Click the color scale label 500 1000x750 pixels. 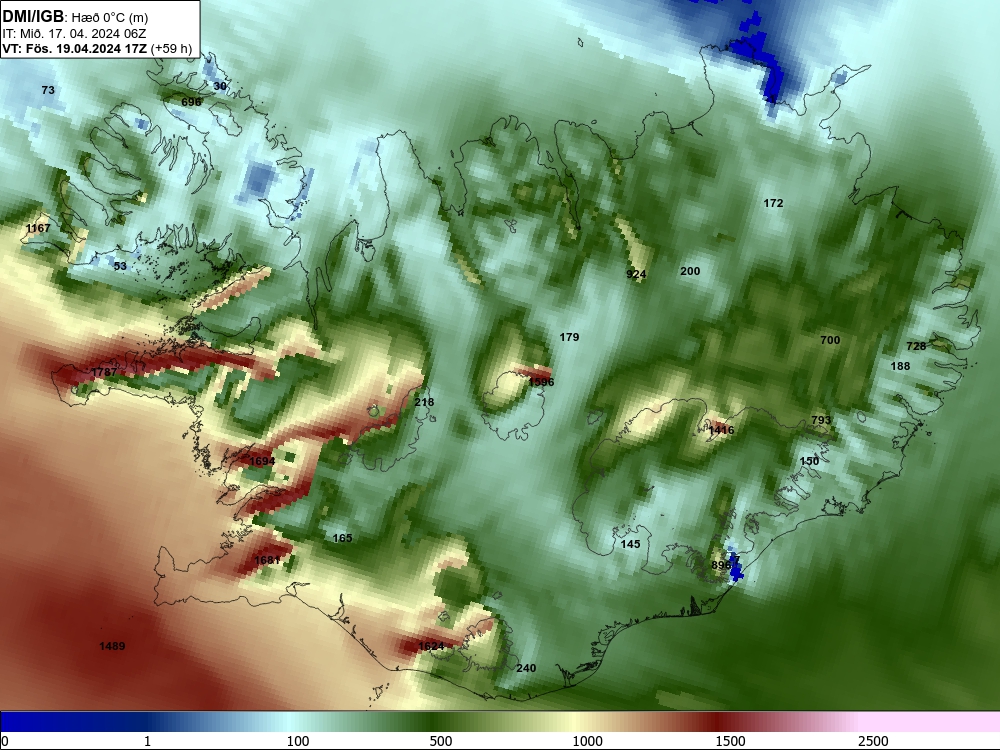(x=441, y=741)
